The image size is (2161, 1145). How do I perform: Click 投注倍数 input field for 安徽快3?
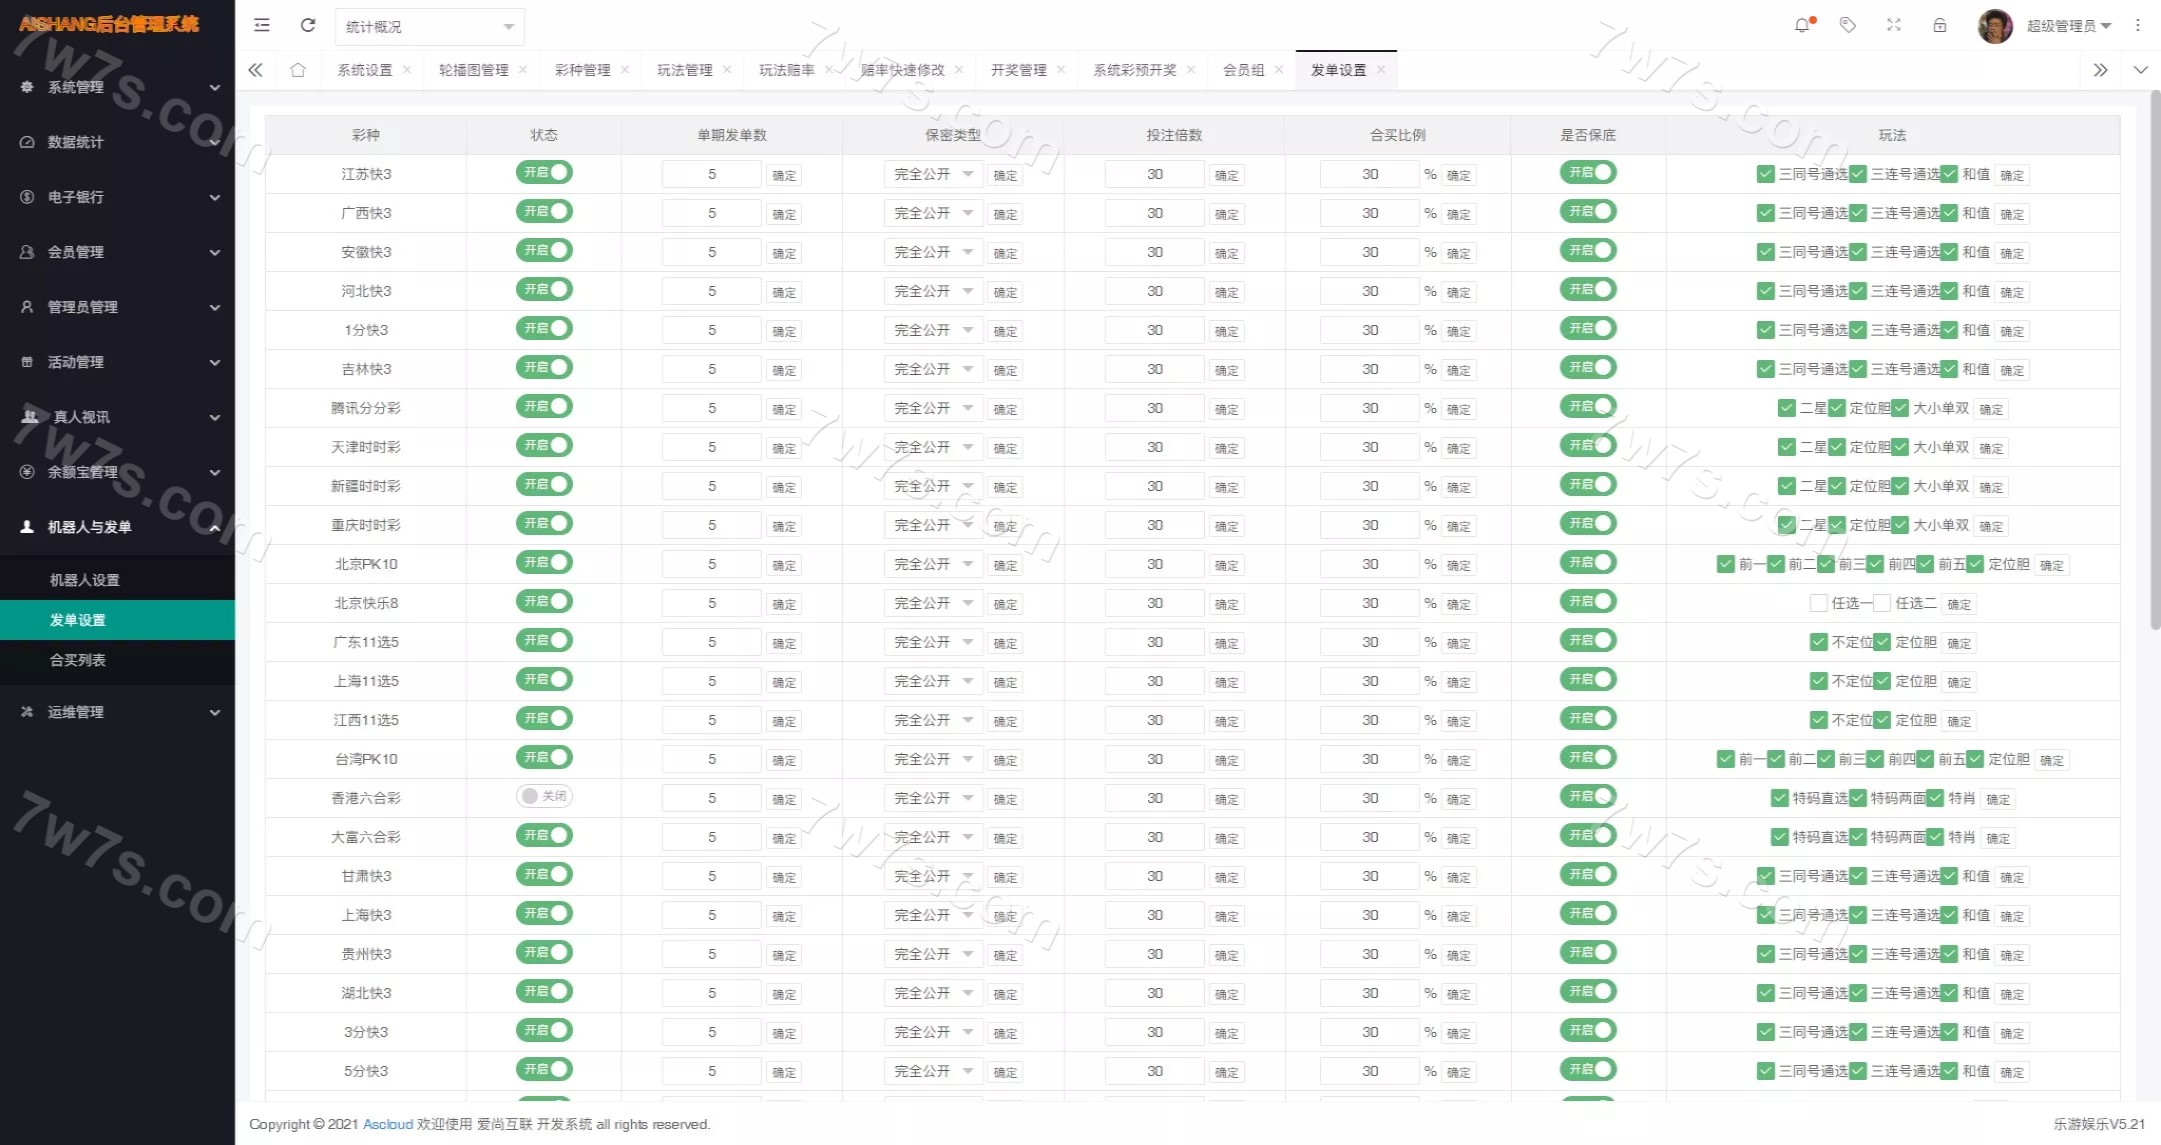[1154, 252]
